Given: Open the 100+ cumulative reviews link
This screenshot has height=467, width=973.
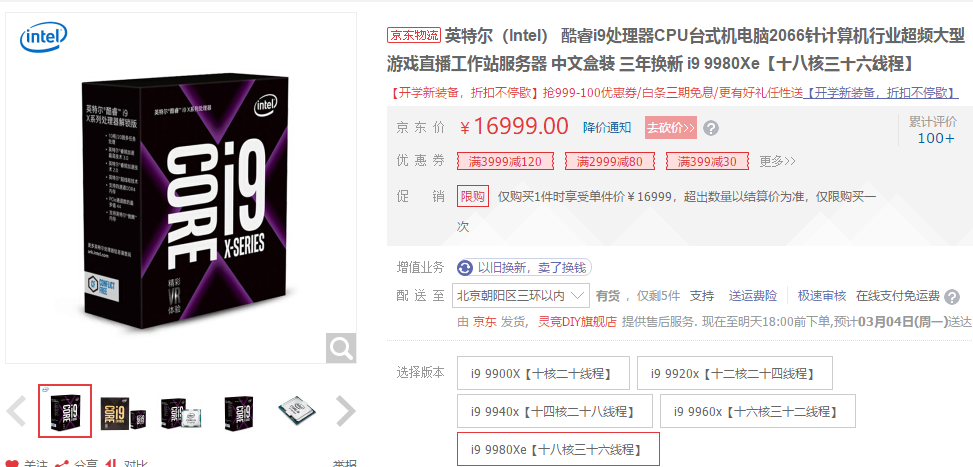Looking at the screenshot, I should (x=936, y=138).
